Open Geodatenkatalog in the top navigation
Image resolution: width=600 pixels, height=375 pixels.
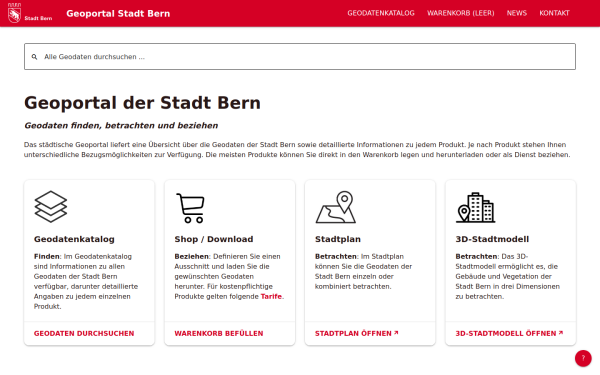click(381, 13)
